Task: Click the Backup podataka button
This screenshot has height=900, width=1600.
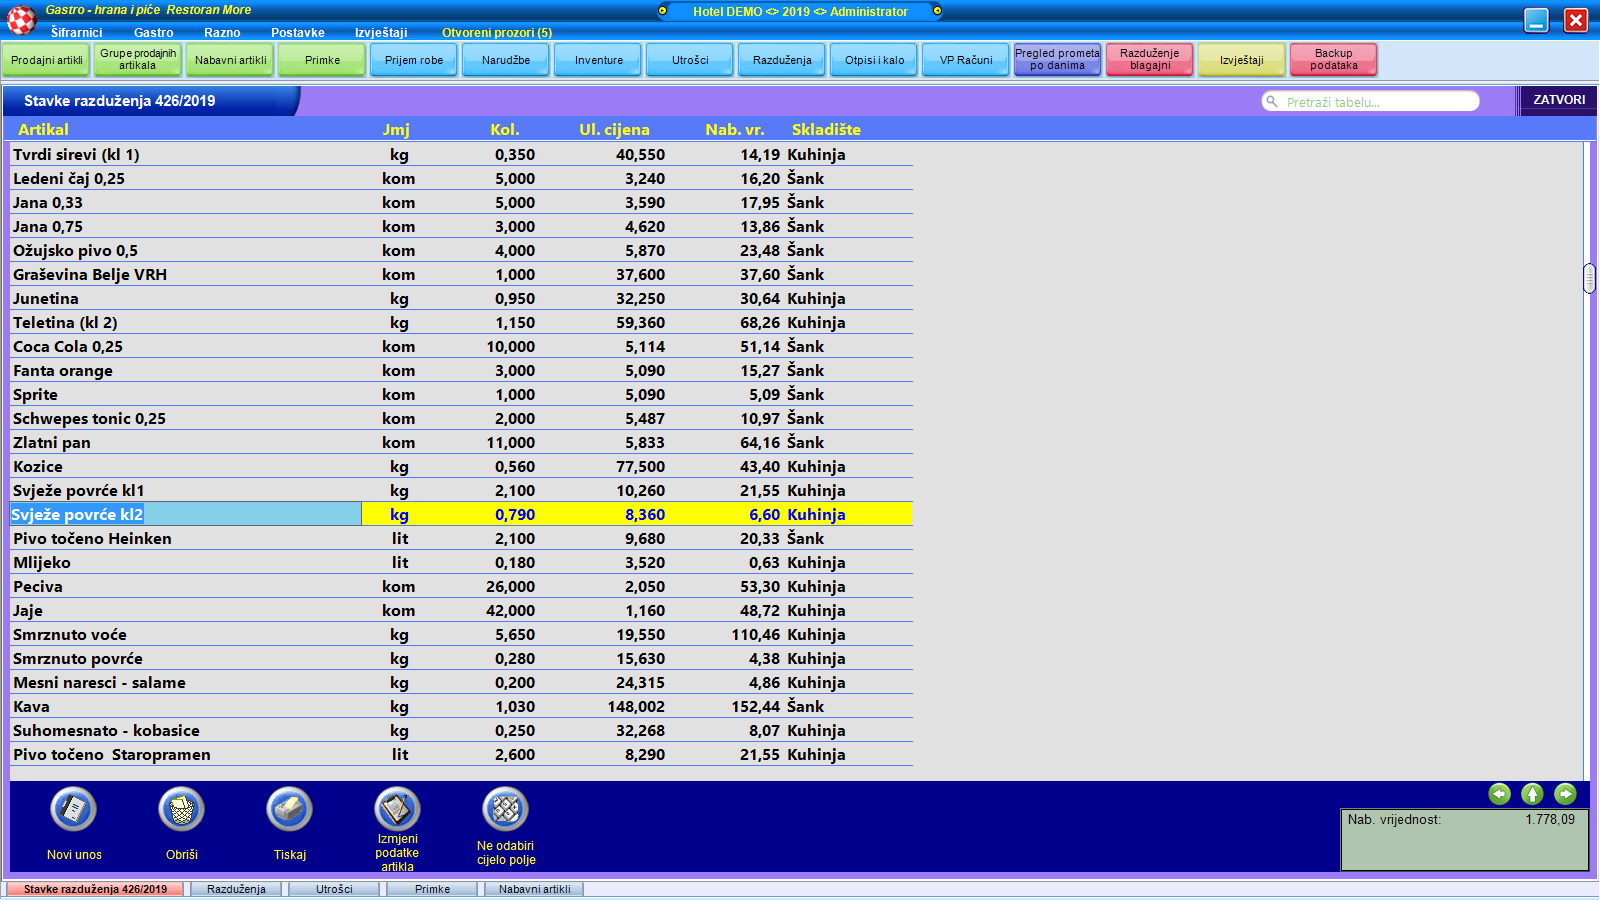Action: [1333, 60]
